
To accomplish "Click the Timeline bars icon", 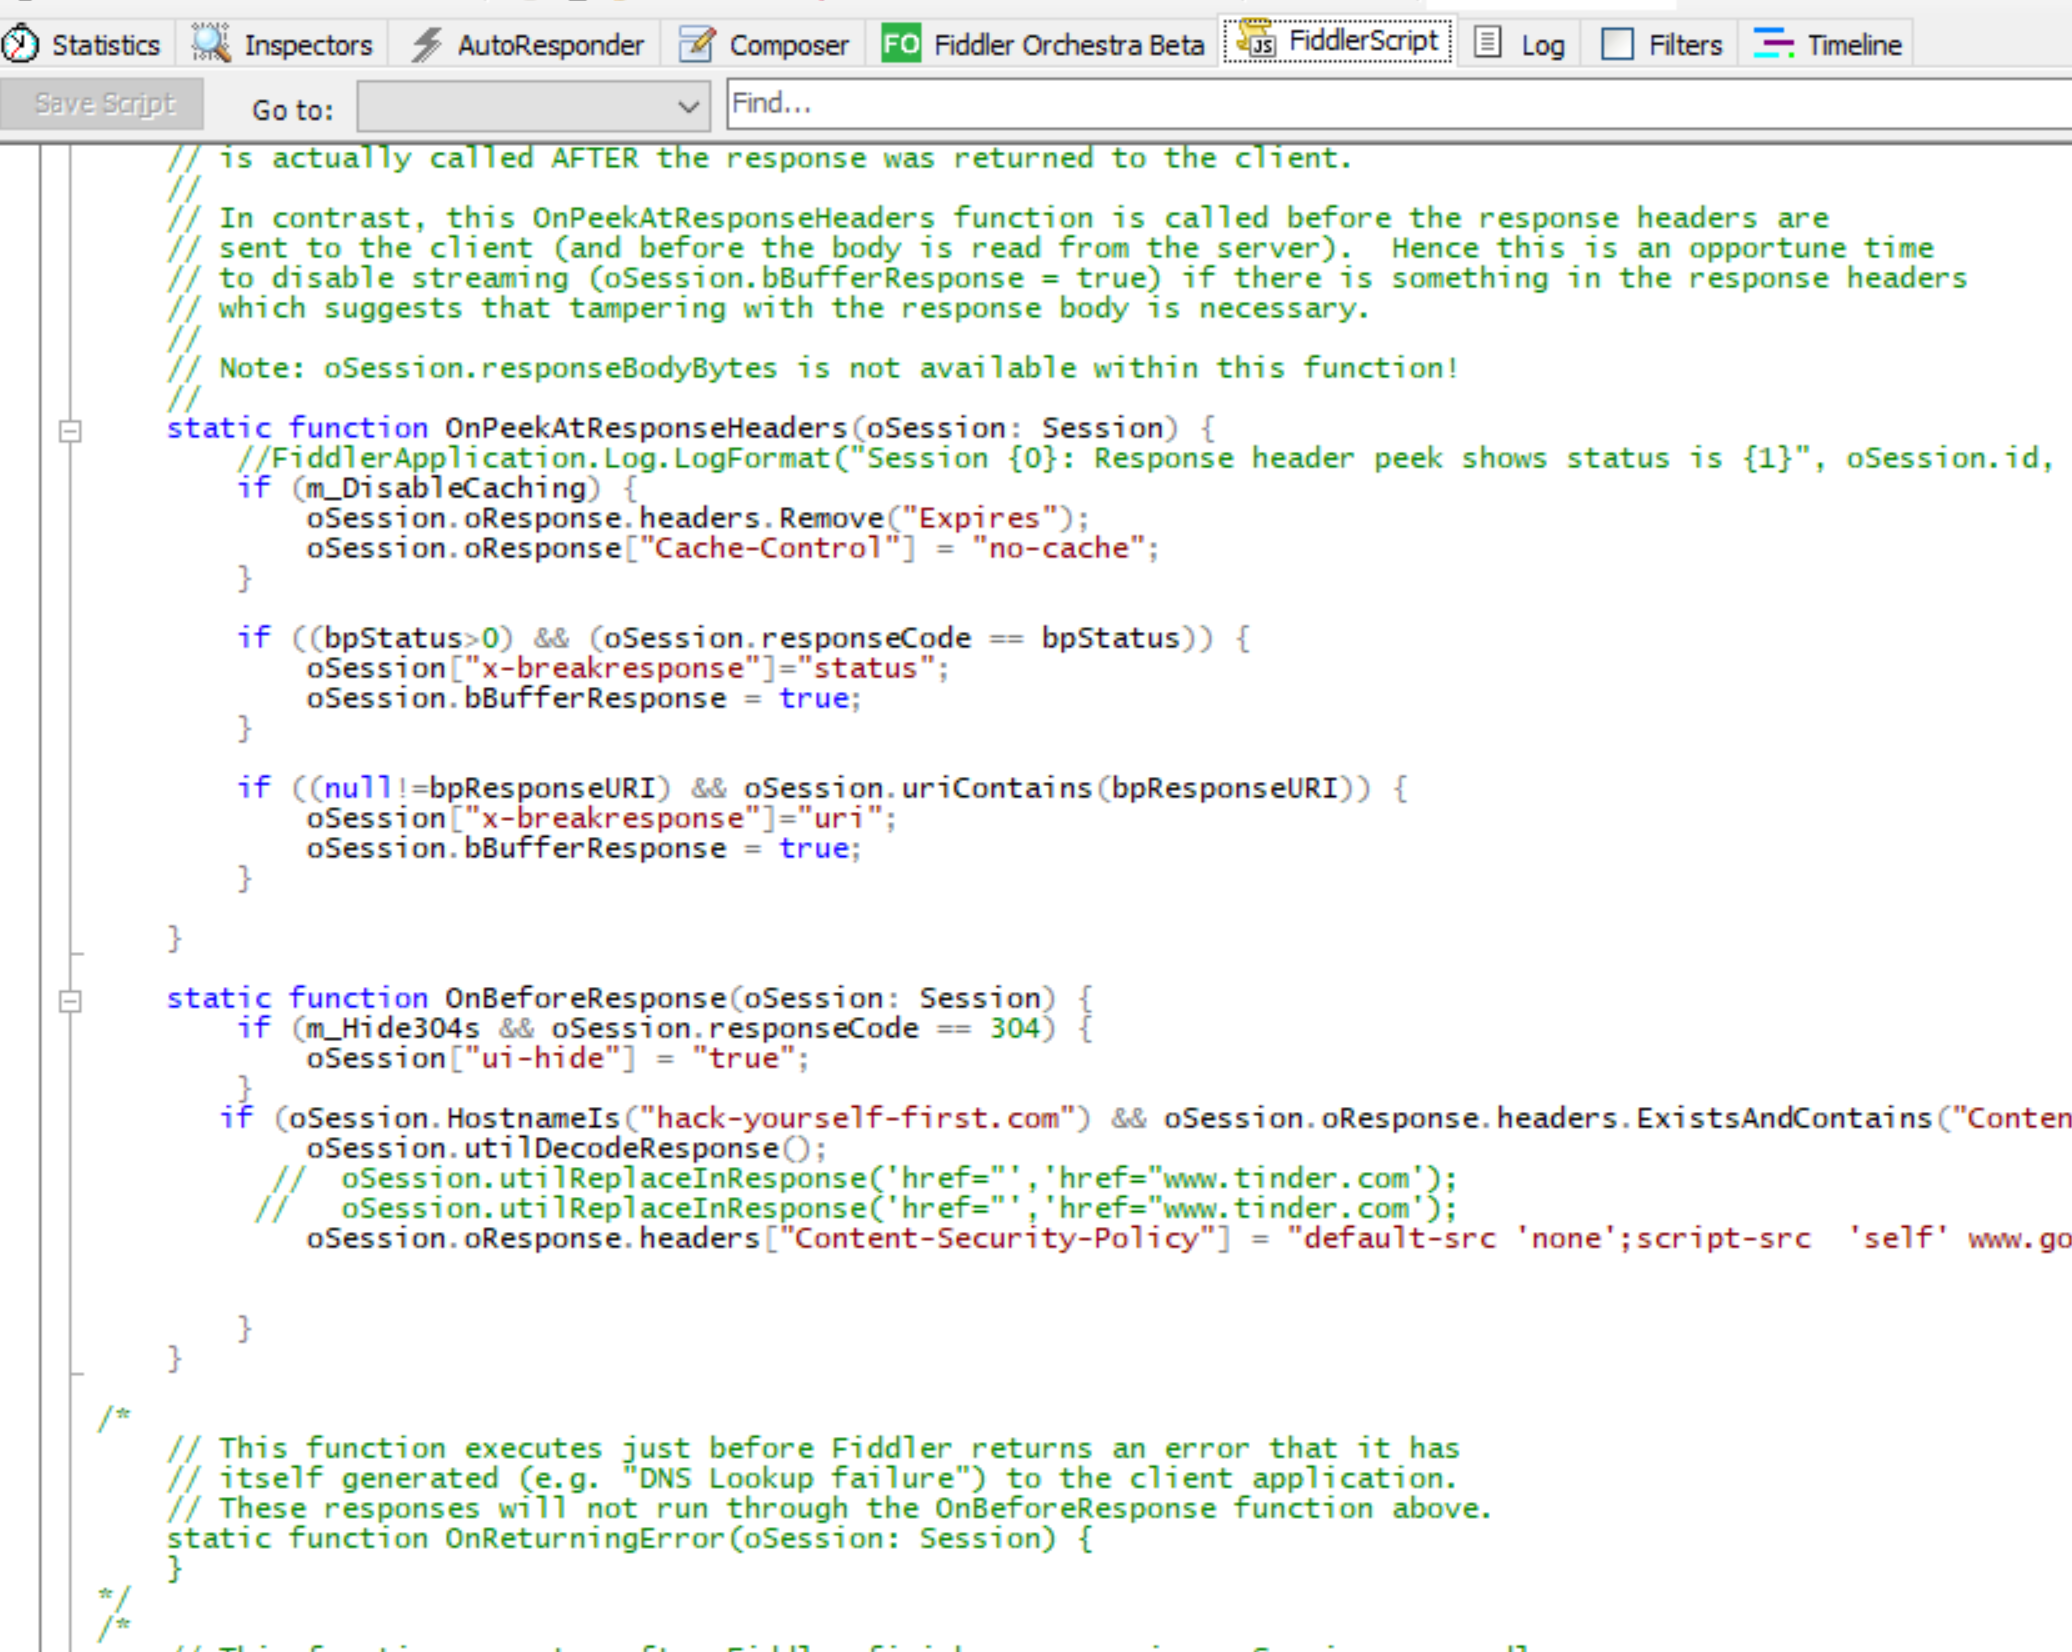I will coord(1773,45).
